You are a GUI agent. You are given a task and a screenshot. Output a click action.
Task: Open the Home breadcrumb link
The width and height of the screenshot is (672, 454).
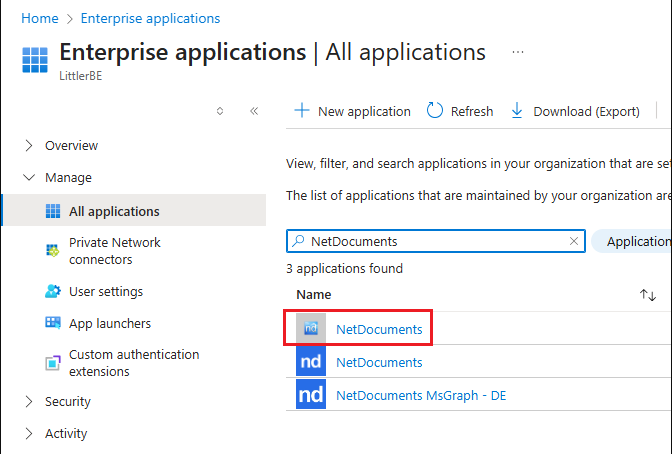point(40,18)
